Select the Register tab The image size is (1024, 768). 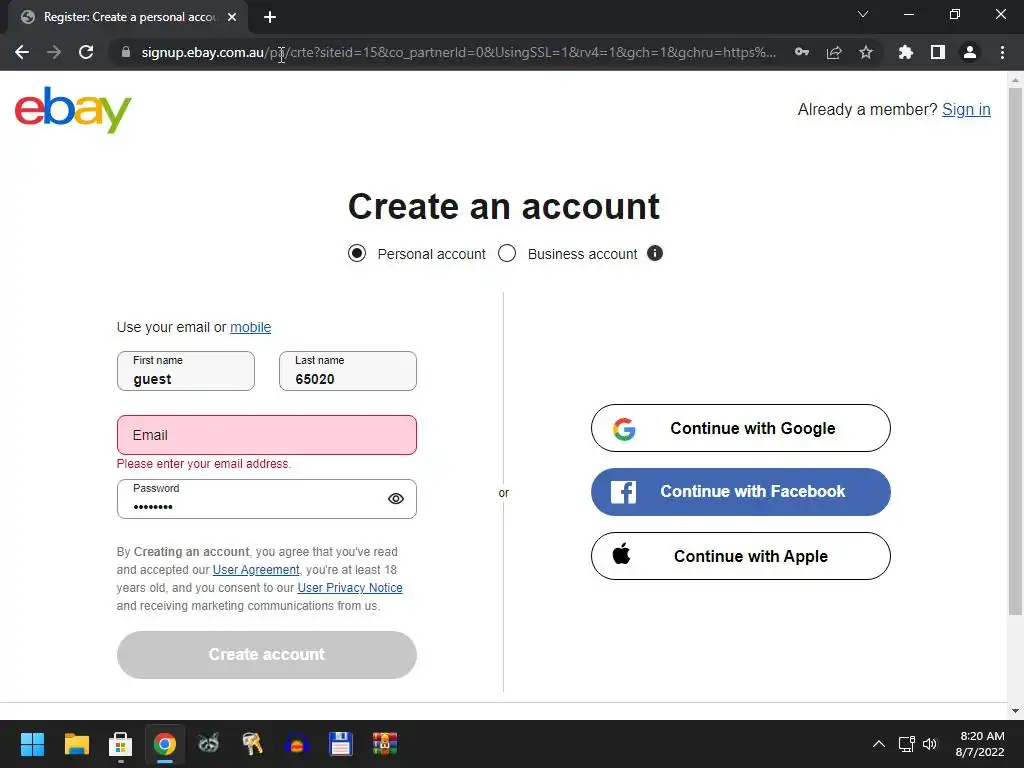[128, 17]
